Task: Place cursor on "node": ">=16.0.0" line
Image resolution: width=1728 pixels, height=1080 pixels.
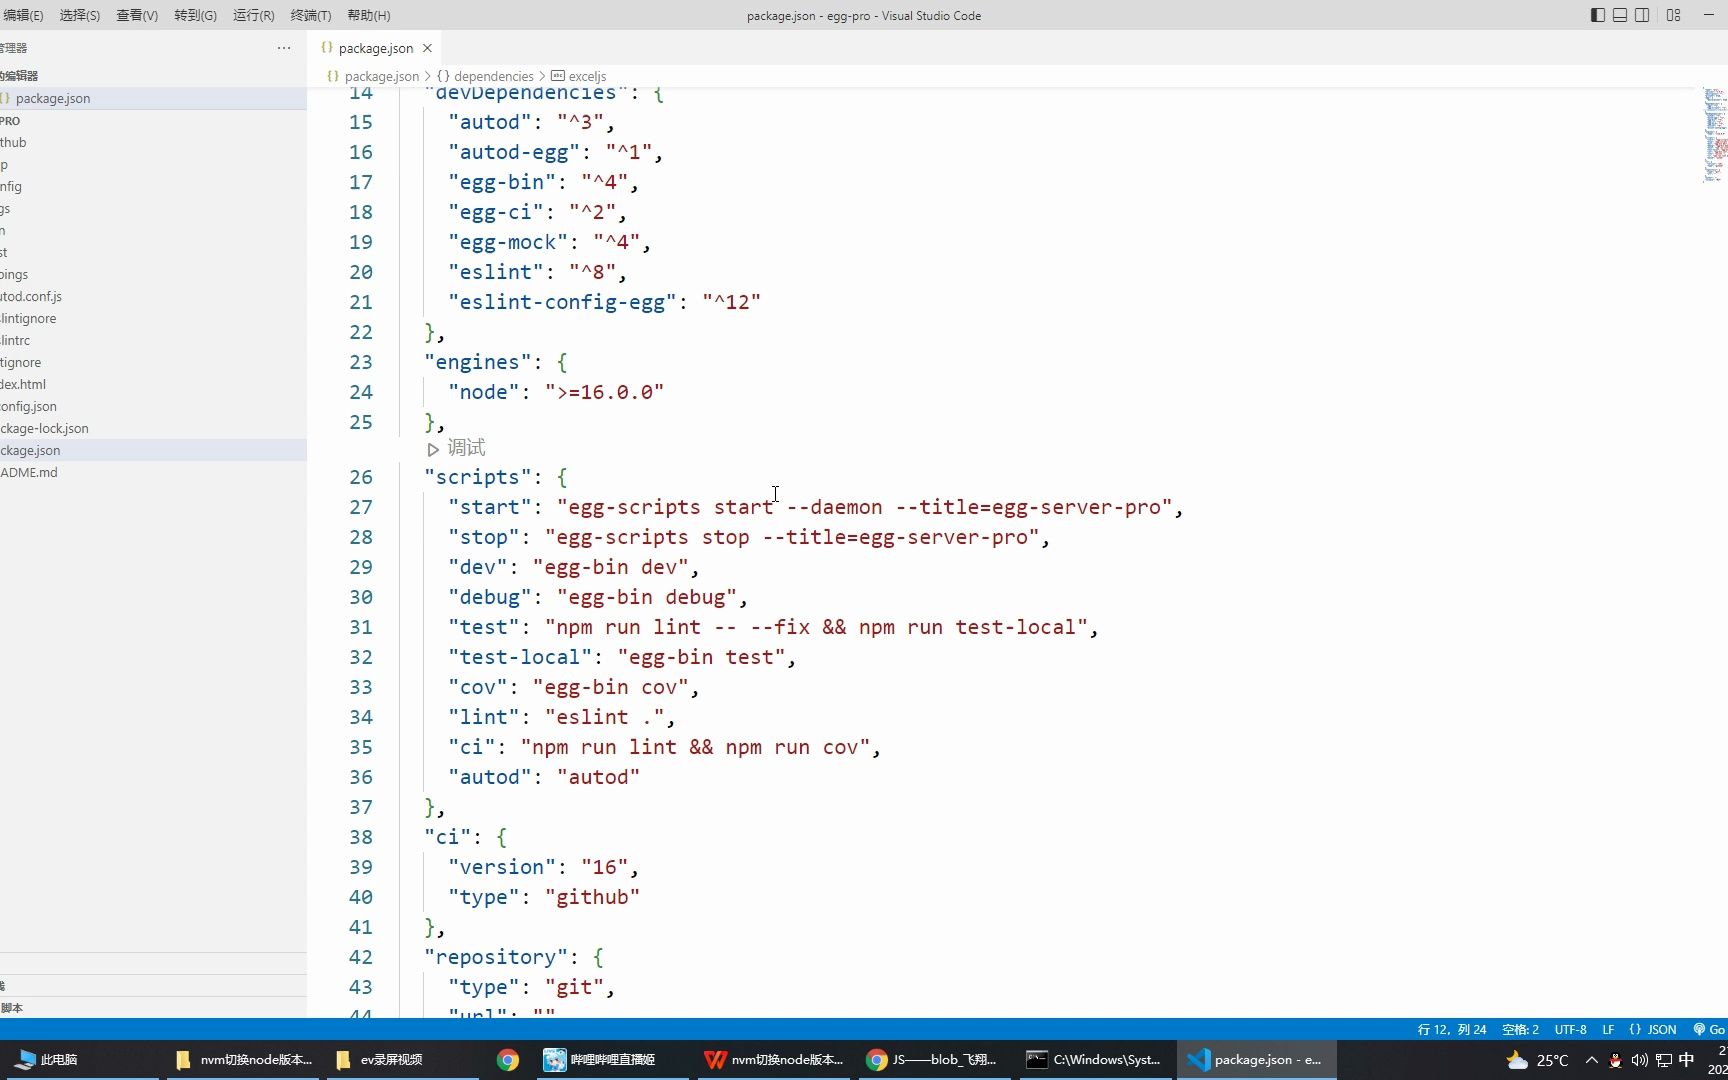Action: click(x=556, y=392)
